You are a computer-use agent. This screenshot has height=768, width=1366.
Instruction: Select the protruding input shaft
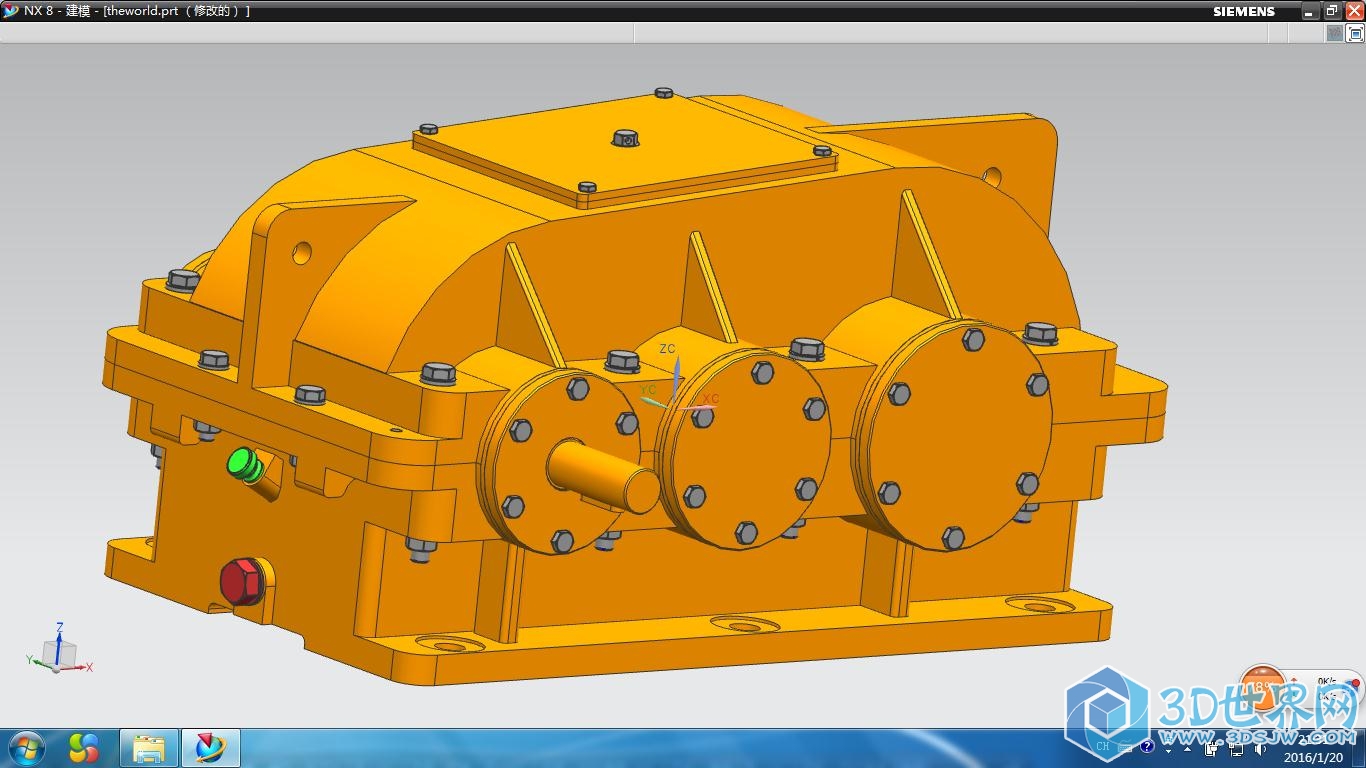tap(602, 475)
